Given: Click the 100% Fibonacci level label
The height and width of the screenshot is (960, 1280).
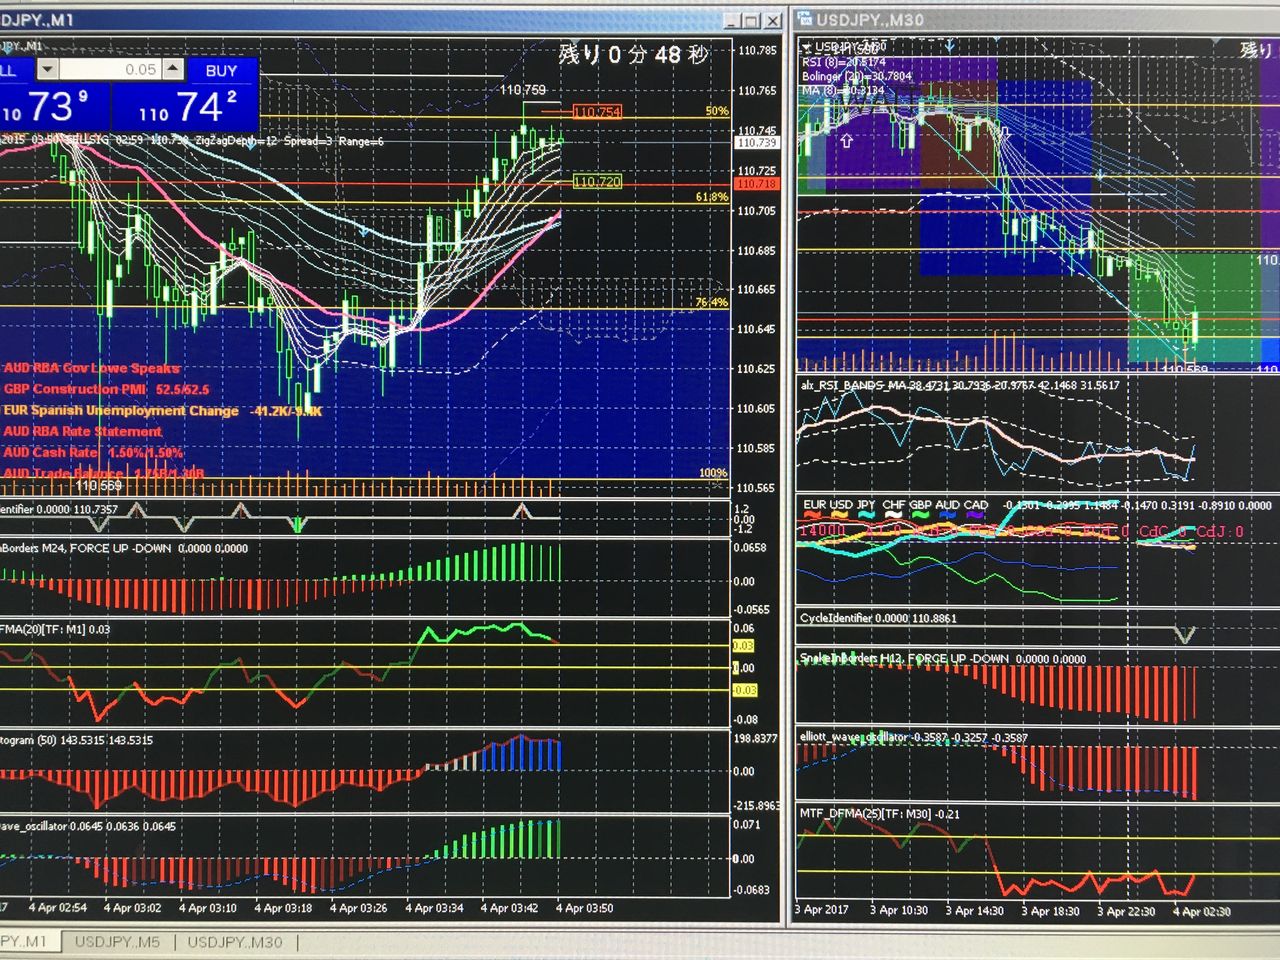Looking at the screenshot, I should 713,473.
